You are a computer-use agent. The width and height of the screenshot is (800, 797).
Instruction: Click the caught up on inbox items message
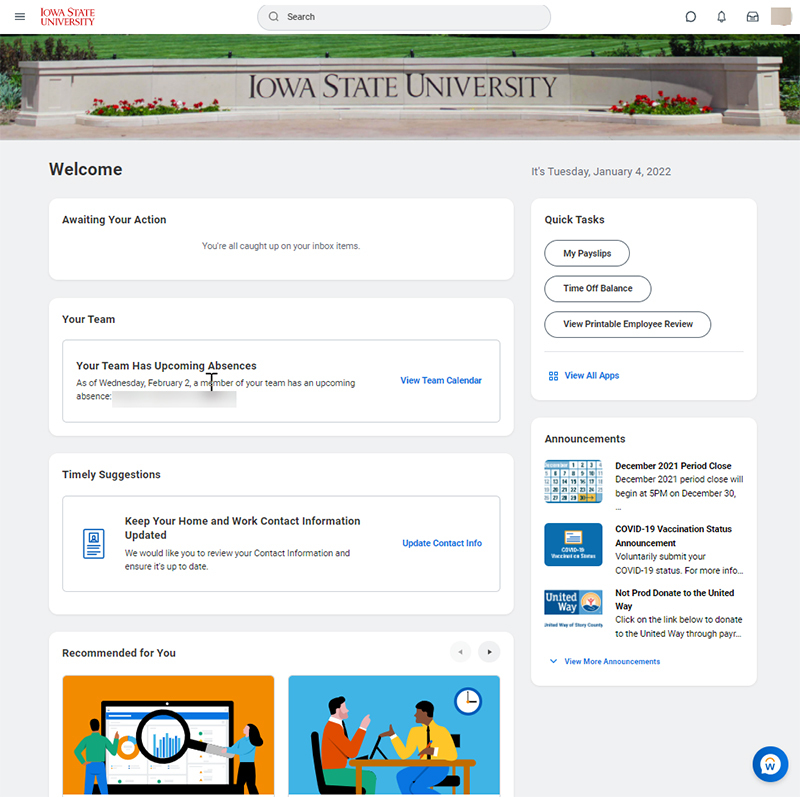[x=281, y=246]
